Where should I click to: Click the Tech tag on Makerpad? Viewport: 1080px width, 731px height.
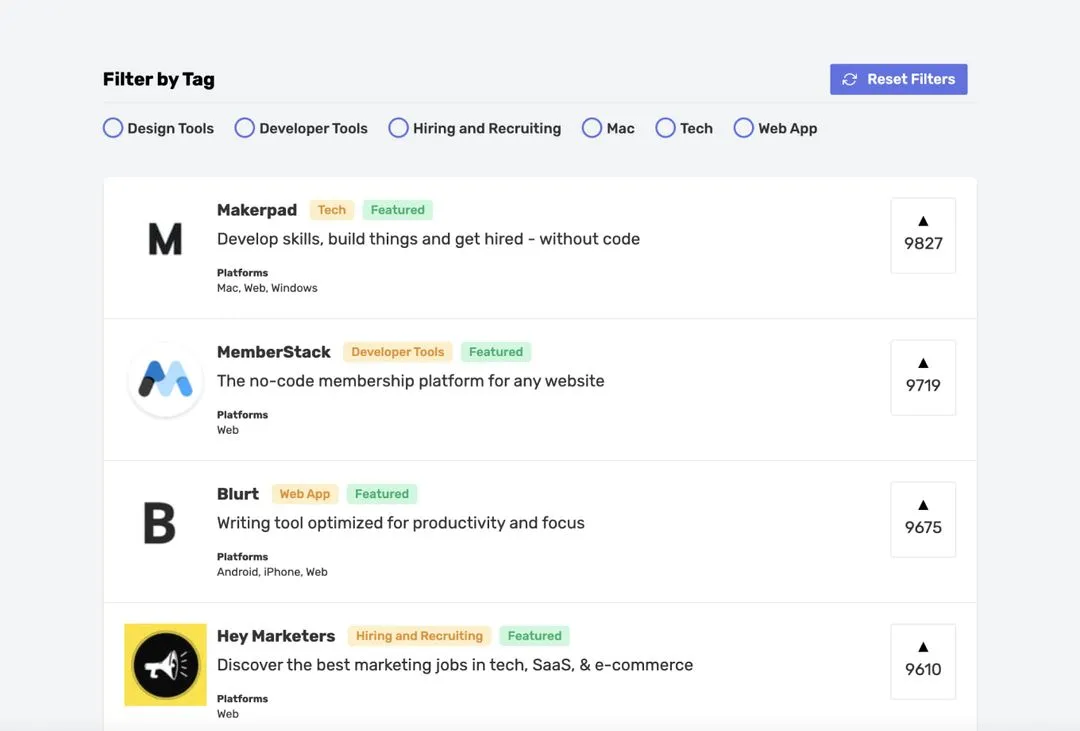tap(331, 210)
